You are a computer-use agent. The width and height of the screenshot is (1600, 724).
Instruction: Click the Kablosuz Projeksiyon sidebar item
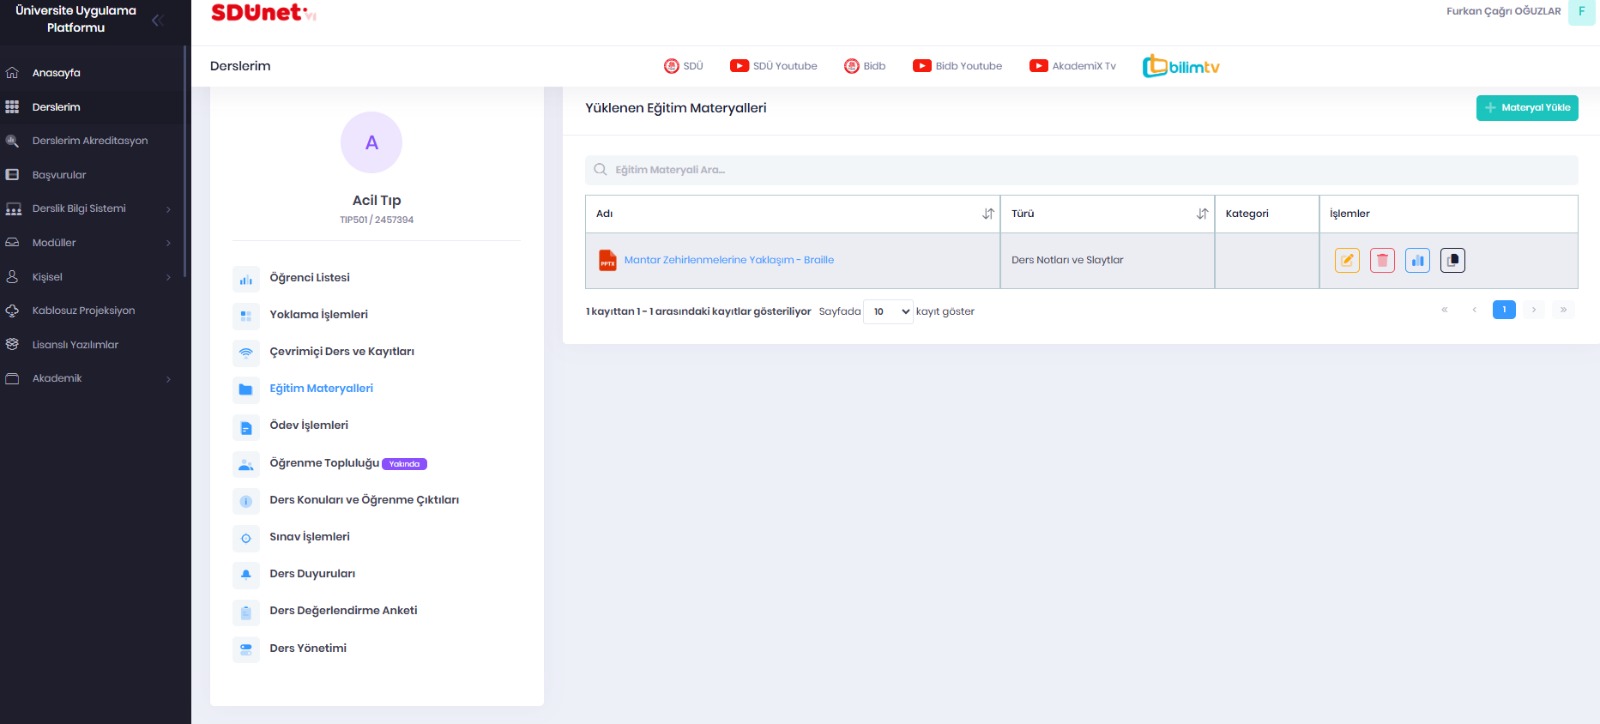click(x=83, y=311)
